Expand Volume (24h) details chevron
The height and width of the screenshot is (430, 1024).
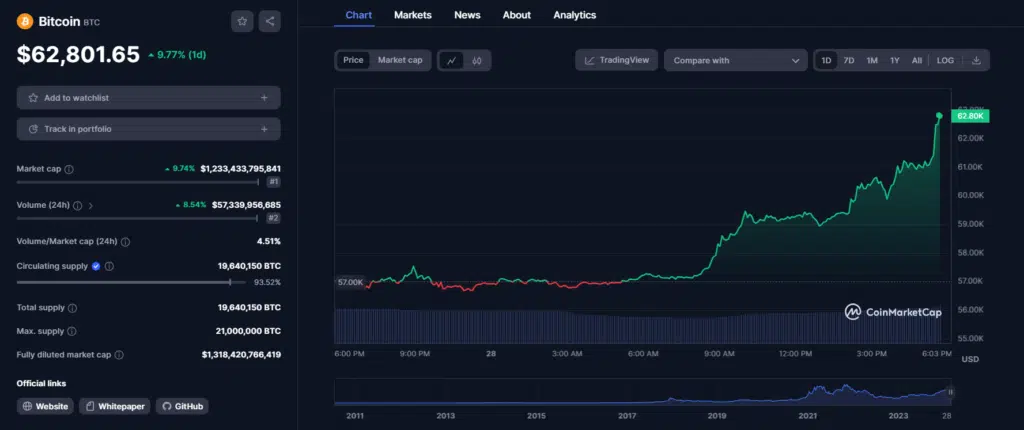pyautogui.click(x=91, y=205)
